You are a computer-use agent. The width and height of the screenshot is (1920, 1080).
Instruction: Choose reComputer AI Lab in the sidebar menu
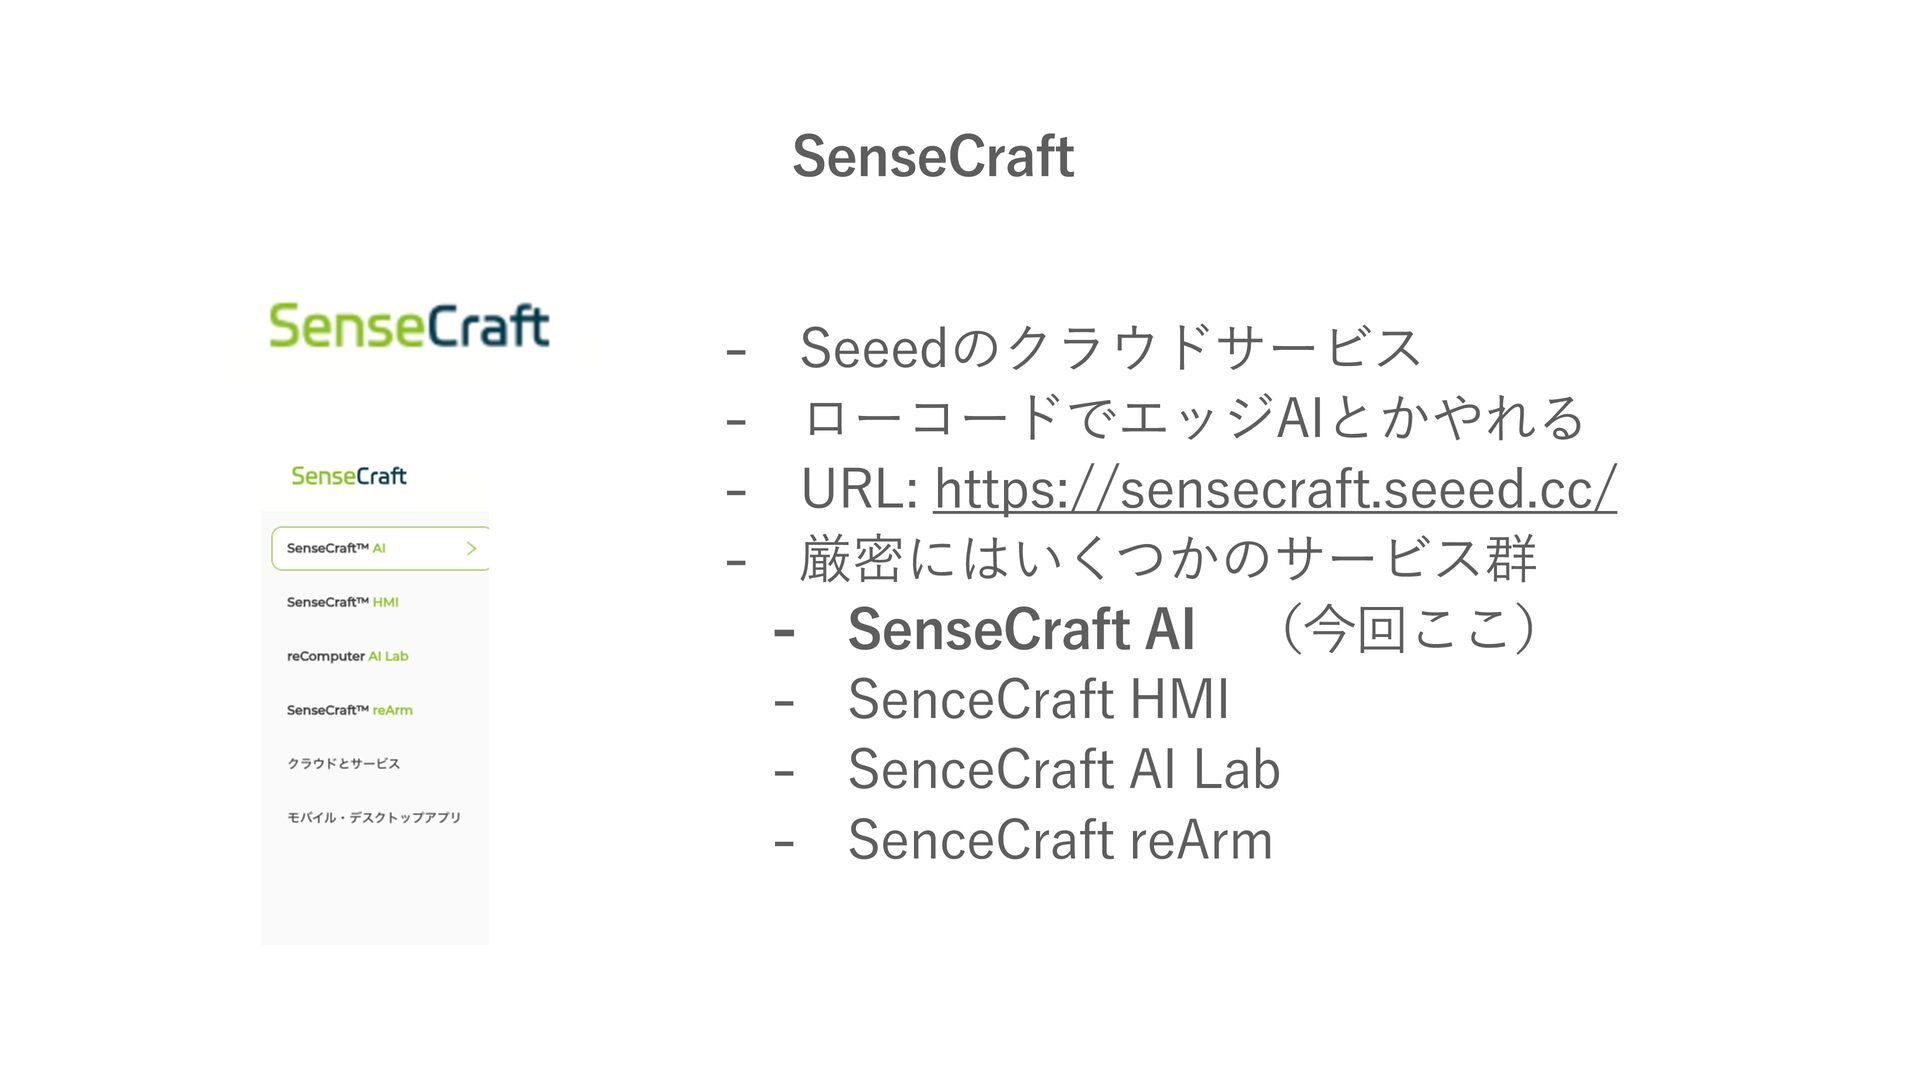tap(347, 656)
